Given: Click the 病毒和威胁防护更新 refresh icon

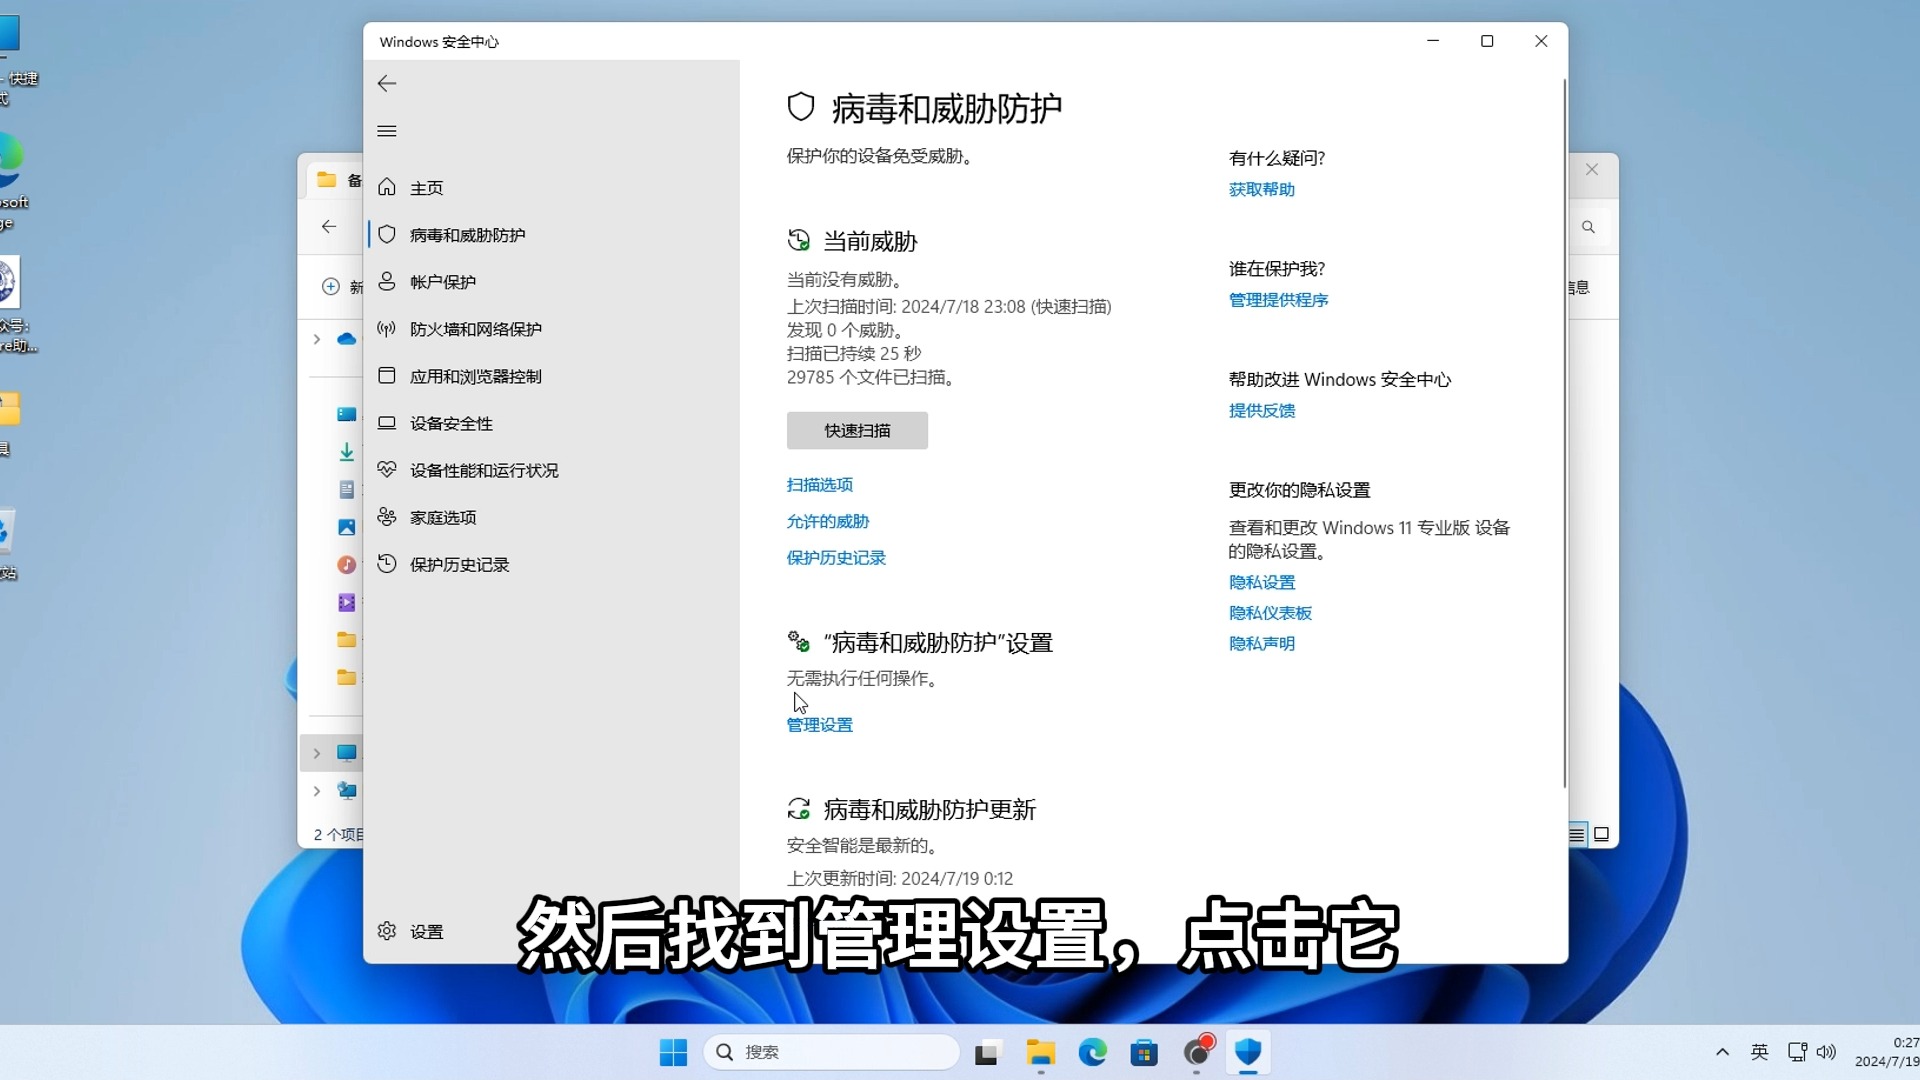Looking at the screenshot, I should [798, 809].
